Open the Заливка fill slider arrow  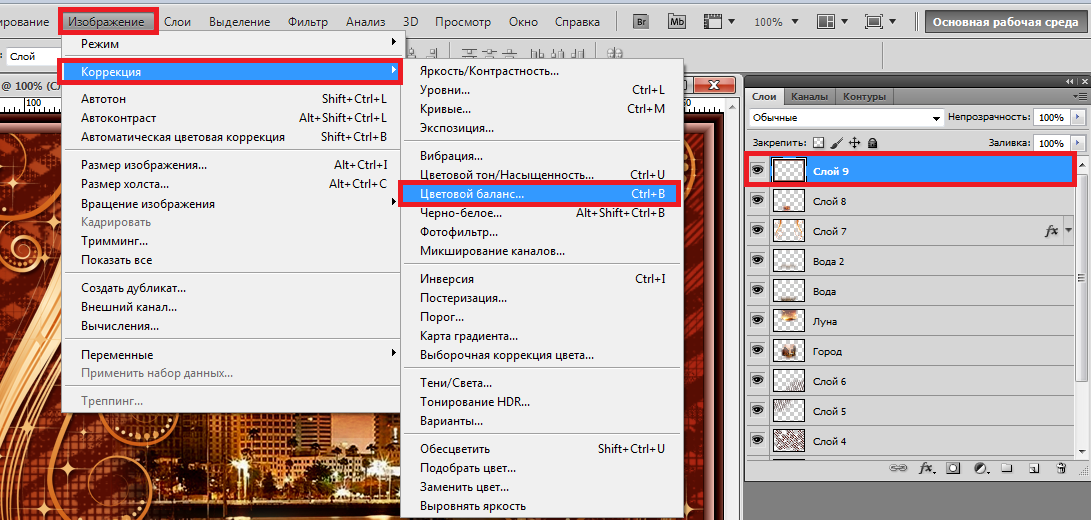click(x=1079, y=143)
